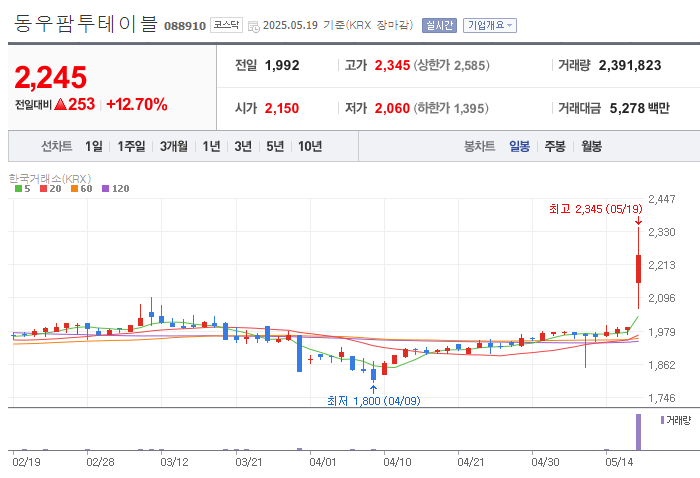
Task: Click the 2,447 price axis label
Action: pyautogui.click(x=662, y=199)
